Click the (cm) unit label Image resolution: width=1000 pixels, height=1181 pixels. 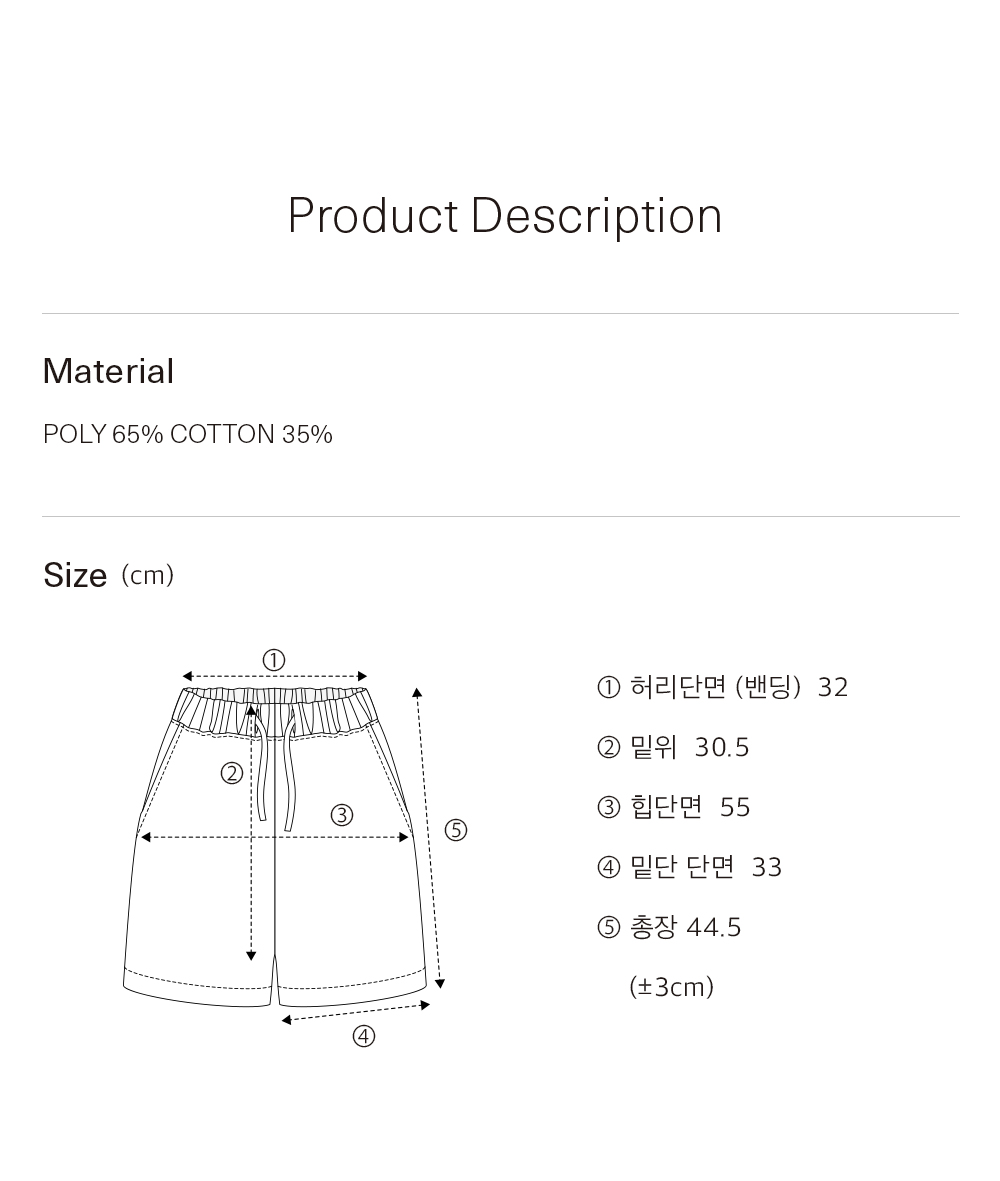tap(148, 575)
